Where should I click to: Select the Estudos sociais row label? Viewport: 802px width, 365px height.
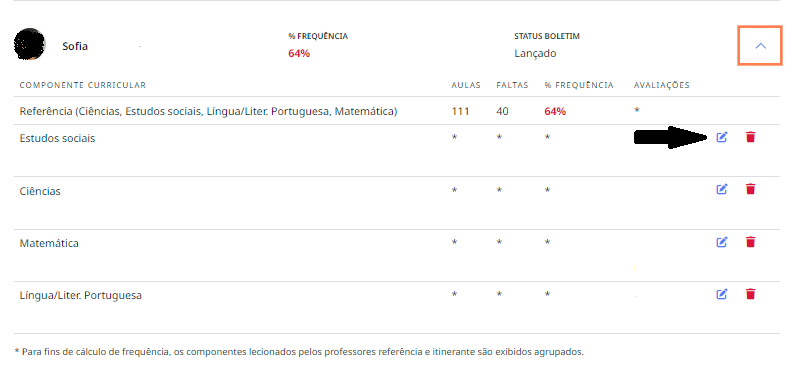tap(57, 139)
